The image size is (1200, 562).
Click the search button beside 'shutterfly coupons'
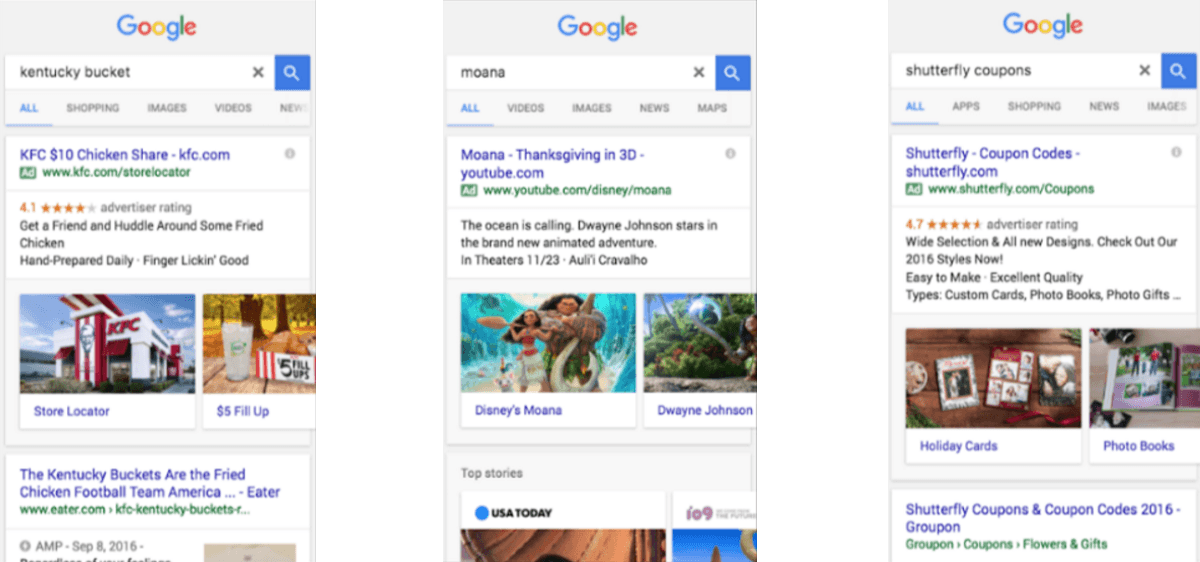1179,70
